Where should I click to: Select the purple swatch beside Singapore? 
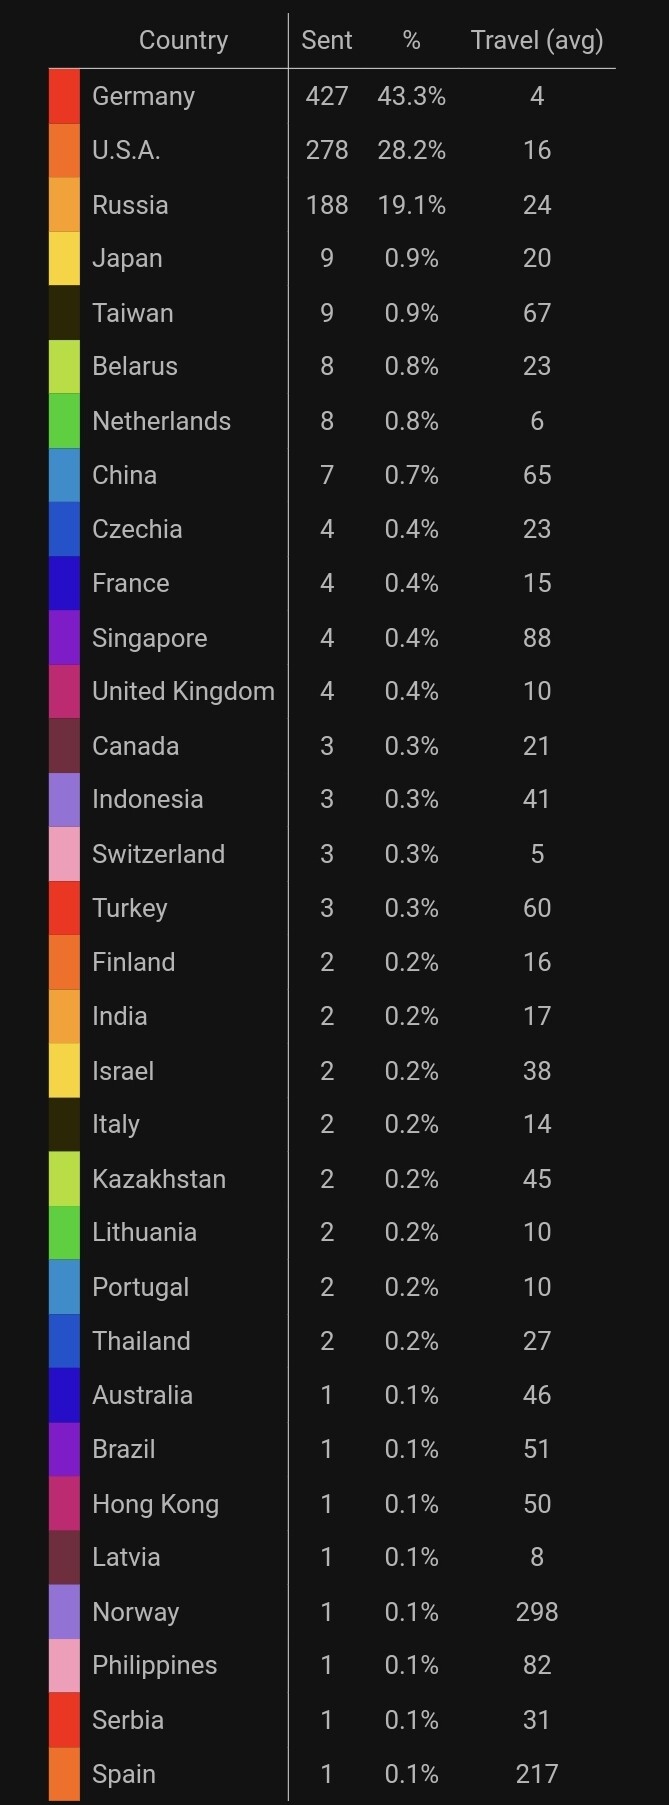point(64,637)
